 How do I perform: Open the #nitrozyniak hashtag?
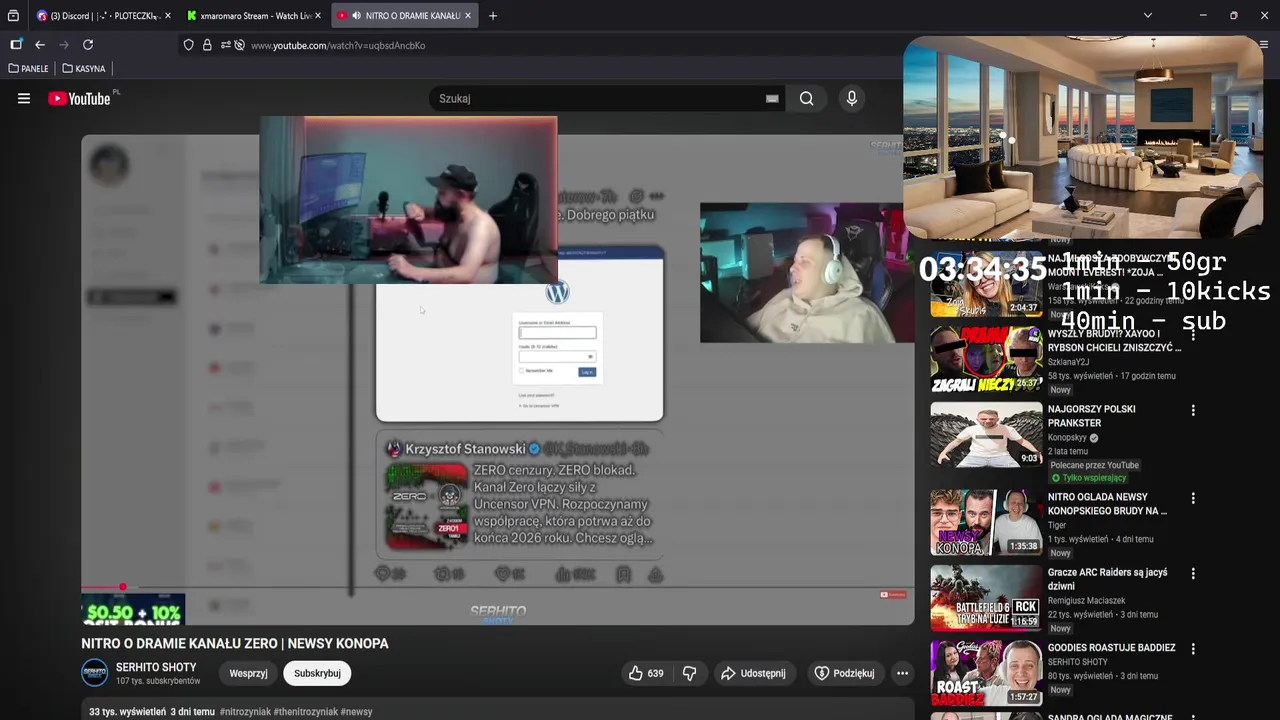245,712
